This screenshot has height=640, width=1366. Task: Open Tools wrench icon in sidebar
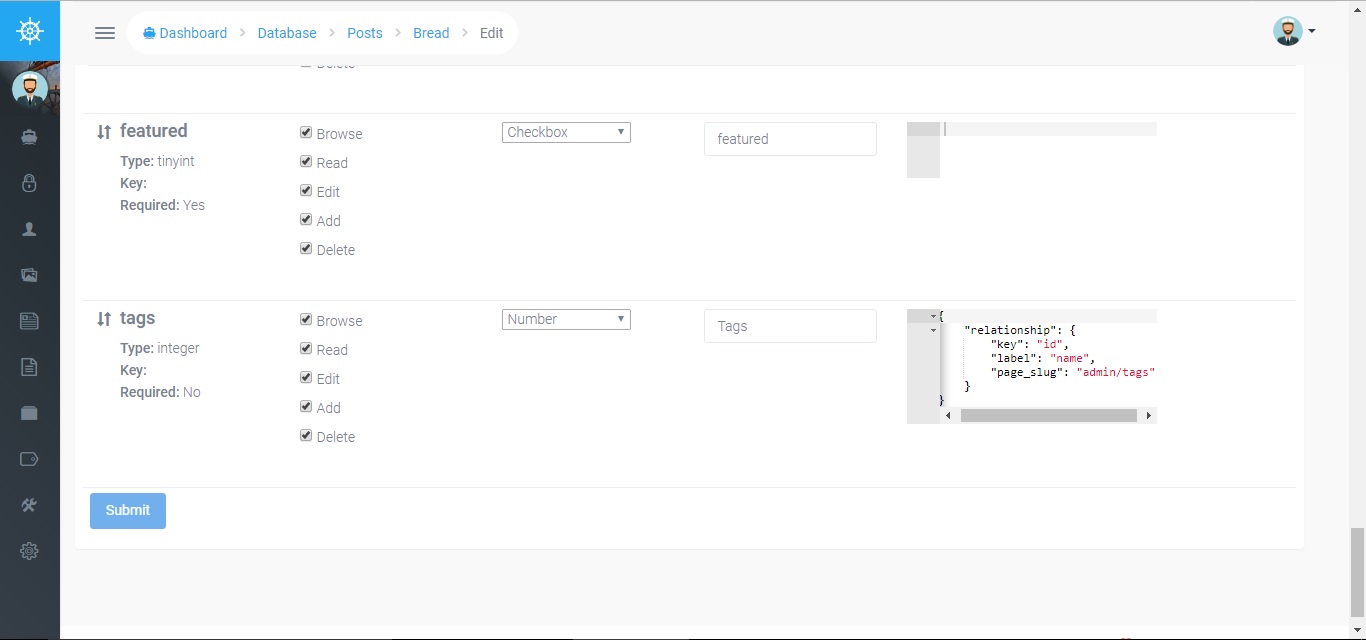(29, 505)
